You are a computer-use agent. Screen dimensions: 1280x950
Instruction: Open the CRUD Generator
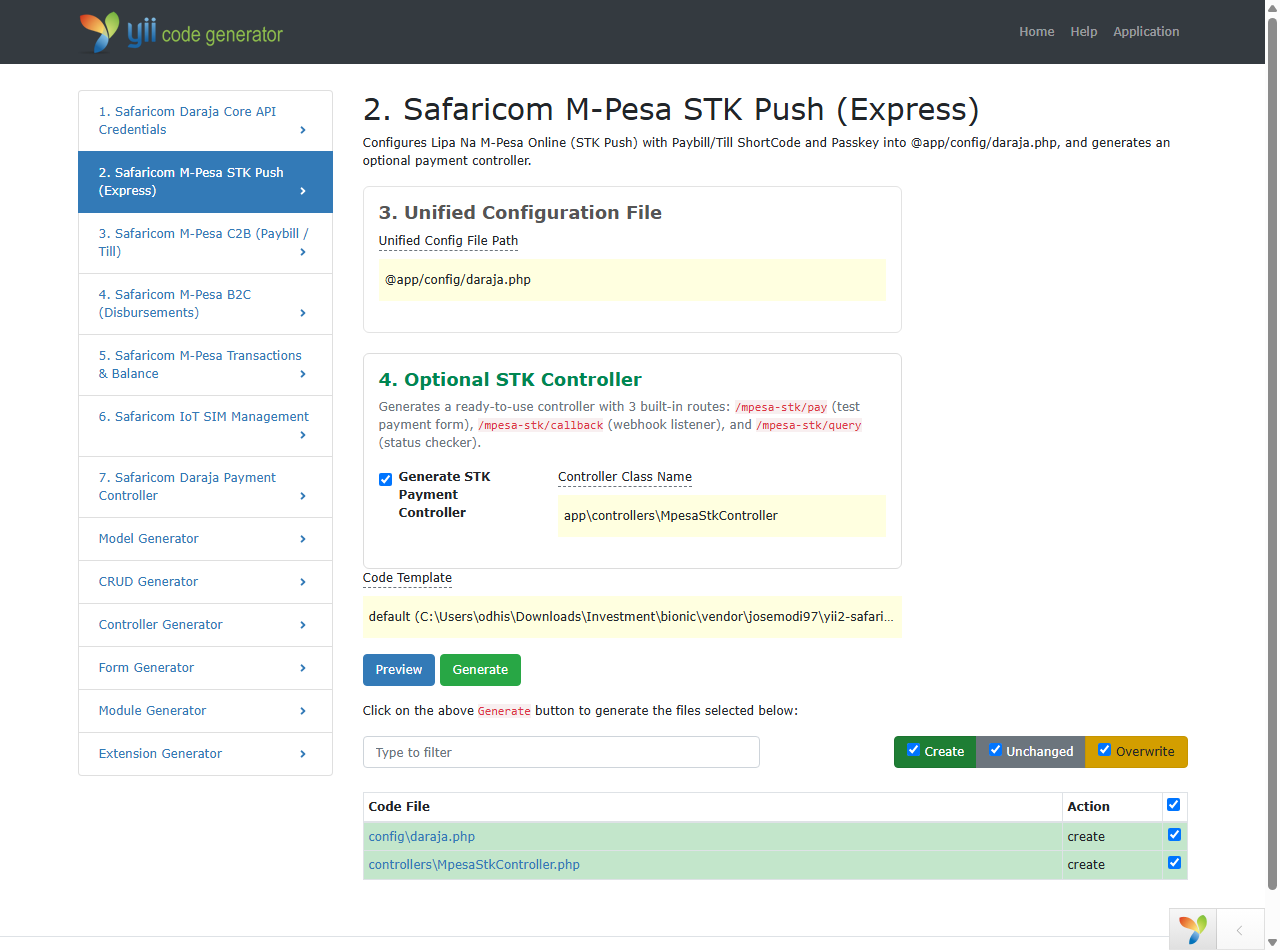tap(205, 582)
